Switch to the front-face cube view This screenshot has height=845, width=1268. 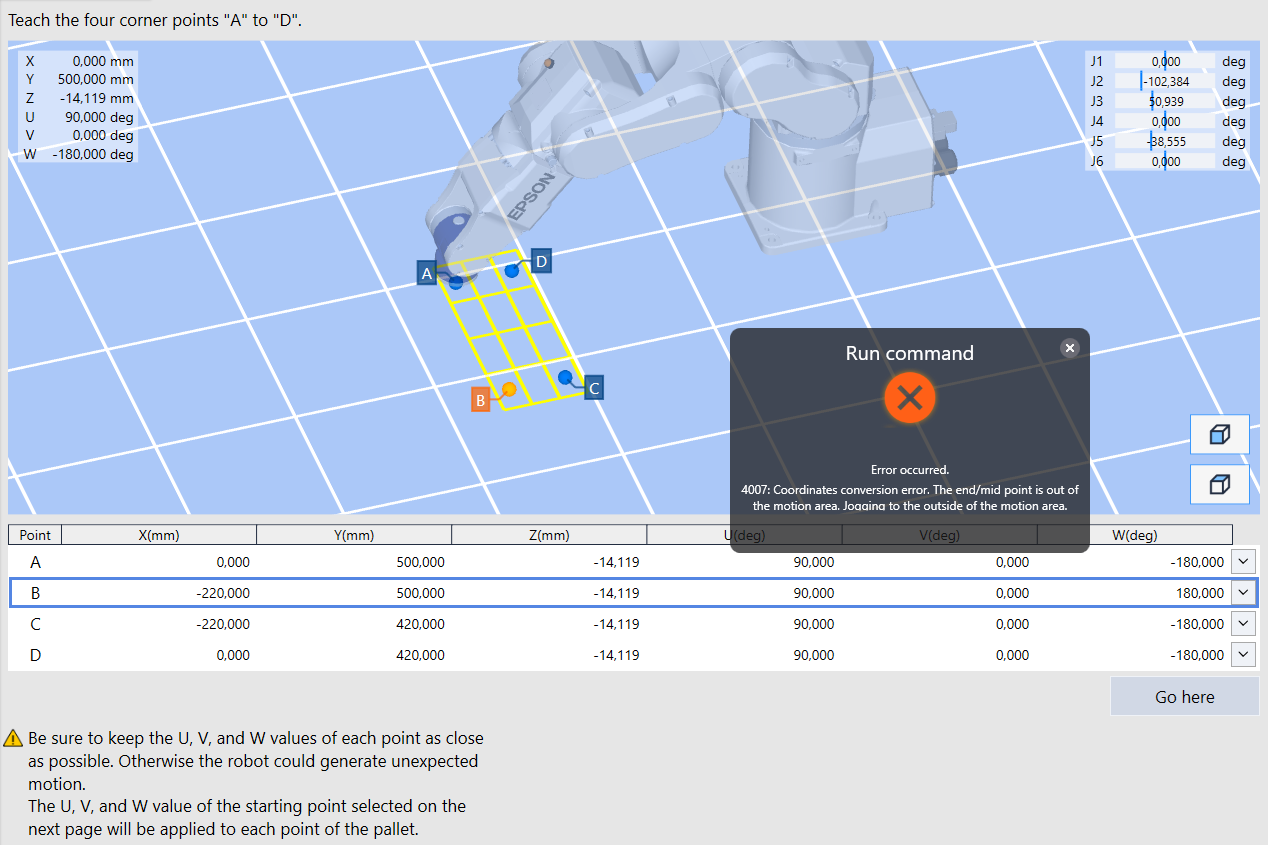[x=1219, y=434]
